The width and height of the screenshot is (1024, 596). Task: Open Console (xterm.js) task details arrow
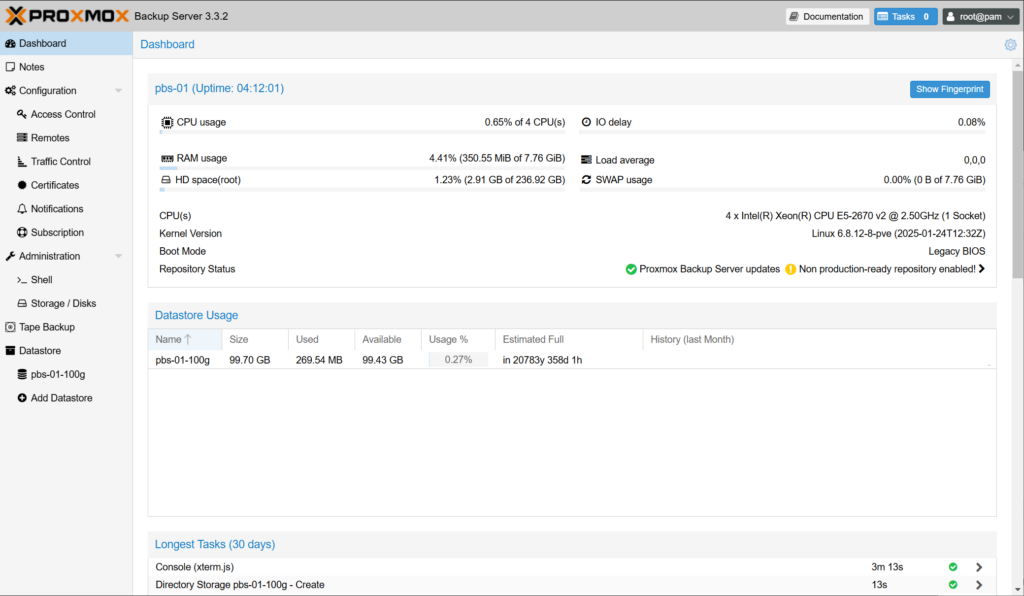(x=979, y=567)
